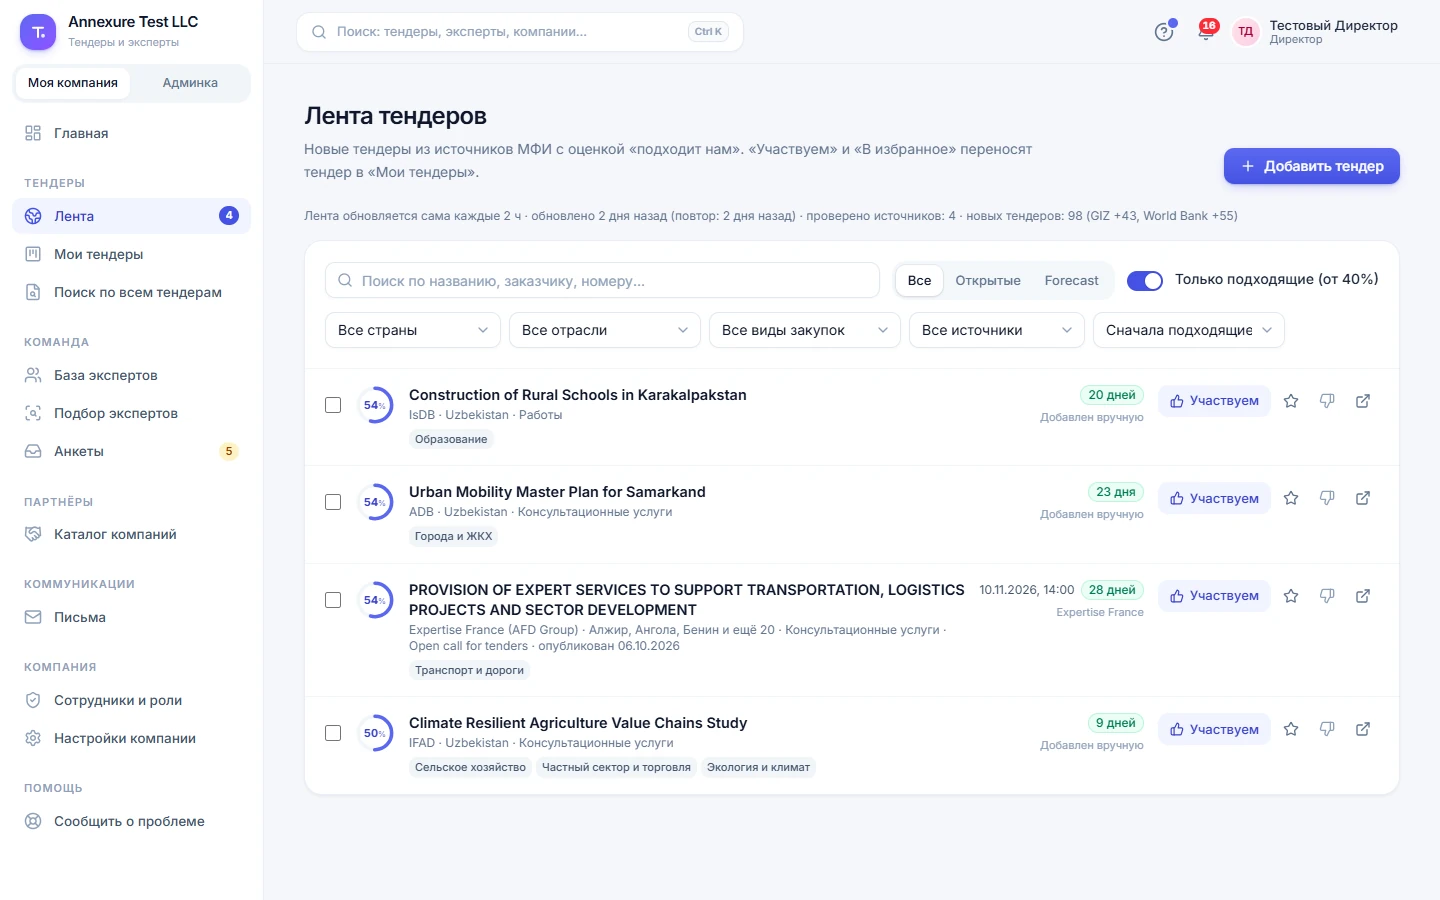The width and height of the screenshot is (1440, 900).
Task: Go to 'Каталог компаний' in sidebar
Action: tap(131, 534)
